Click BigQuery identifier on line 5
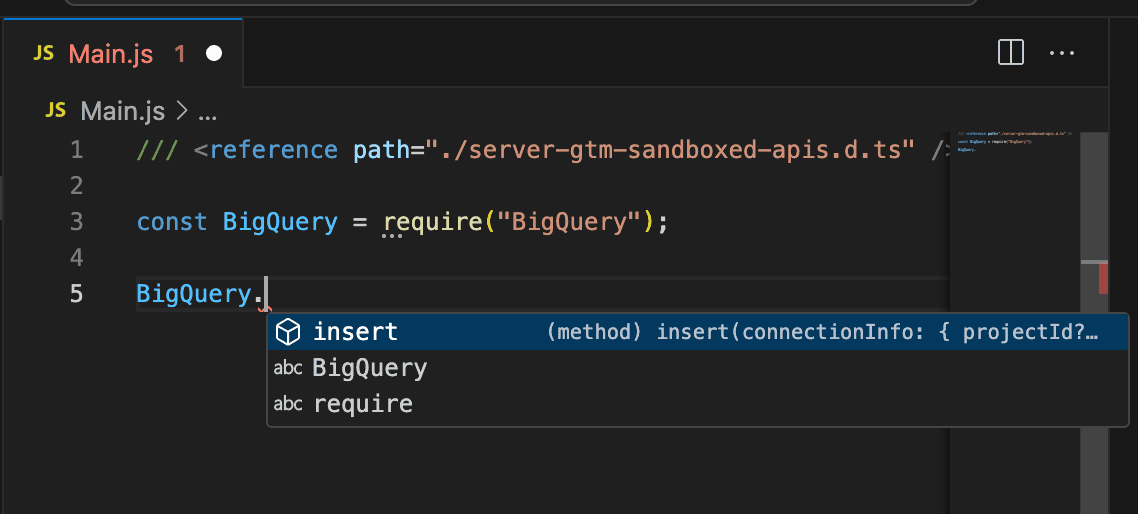The width and height of the screenshot is (1138, 514). 194,293
